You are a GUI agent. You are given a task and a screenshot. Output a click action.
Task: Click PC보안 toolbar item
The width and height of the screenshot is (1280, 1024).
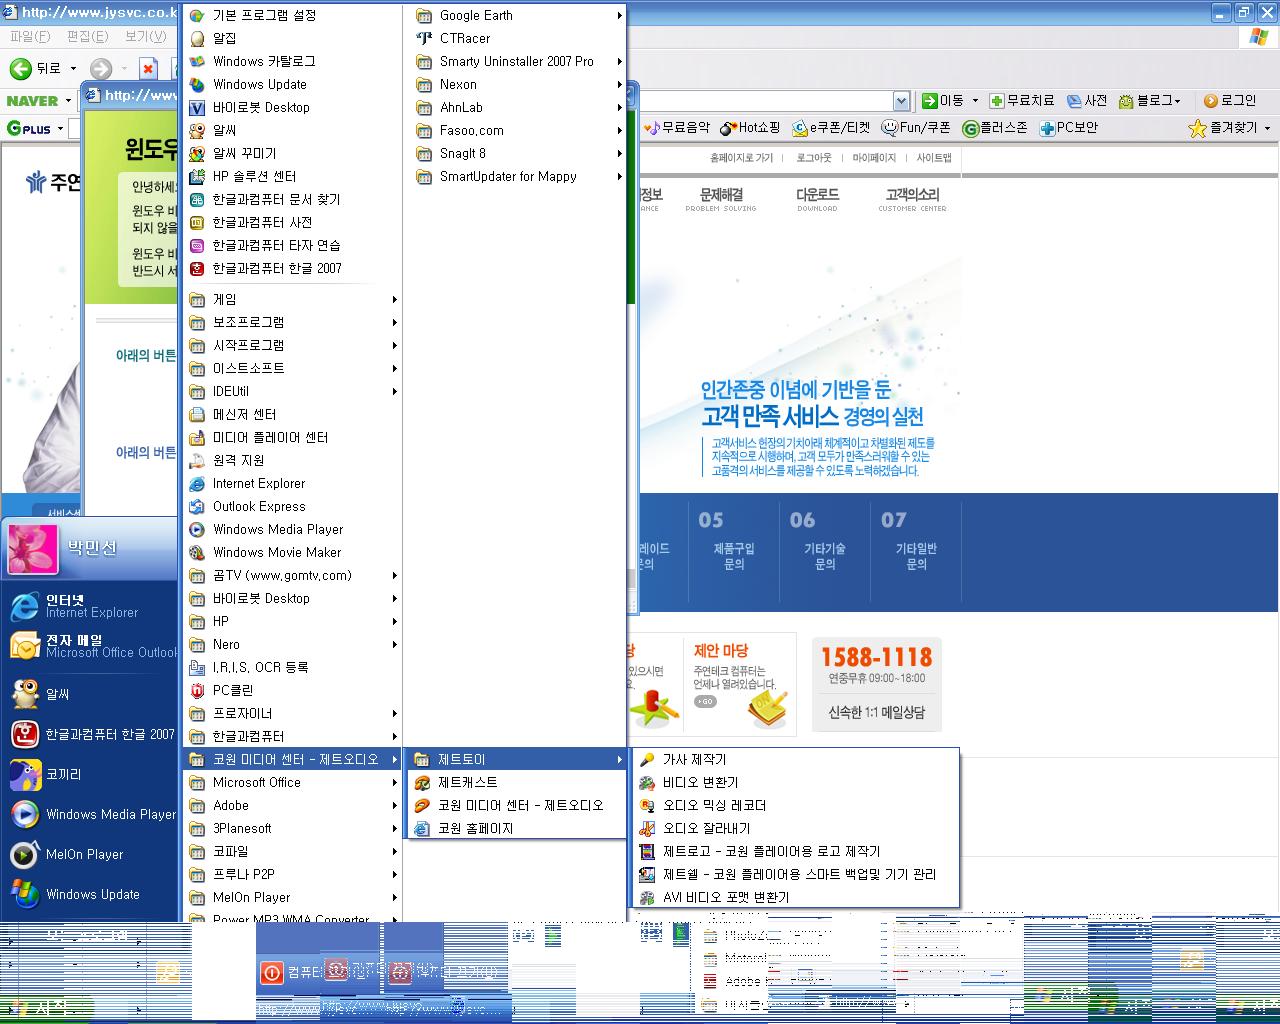click(1069, 128)
